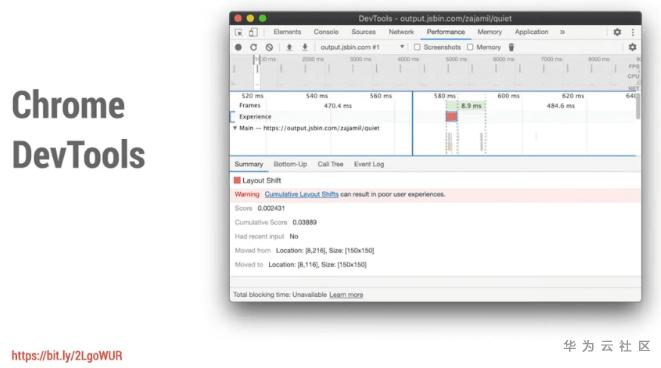Click the Cumulative Score value 0.03889
The height and width of the screenshot is (368, 661).
tap(304, 223)
